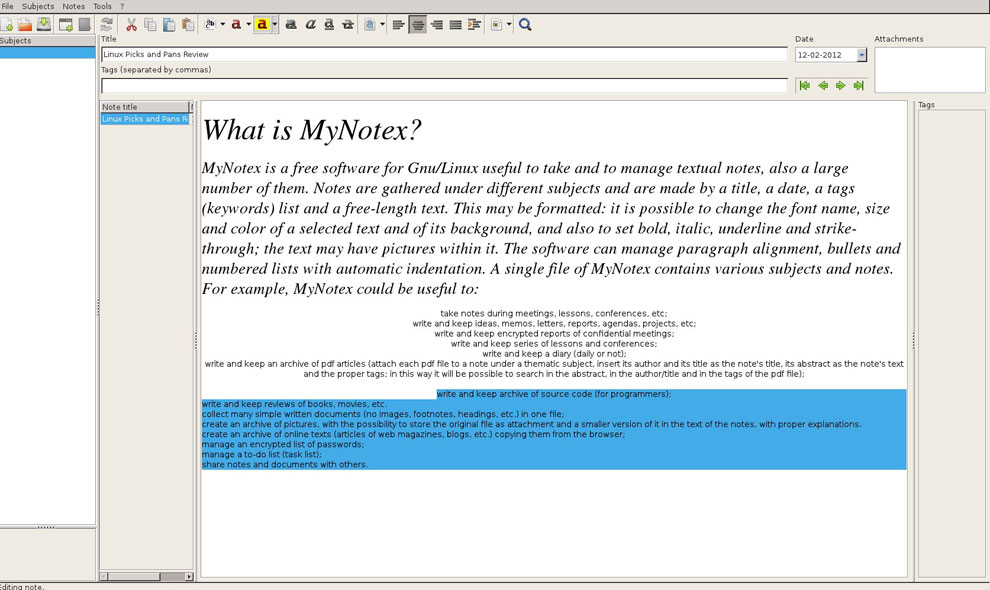The image size is (990, 590).
Task: Click the indent list icon with orange arrow
Action: pos(474,25)
